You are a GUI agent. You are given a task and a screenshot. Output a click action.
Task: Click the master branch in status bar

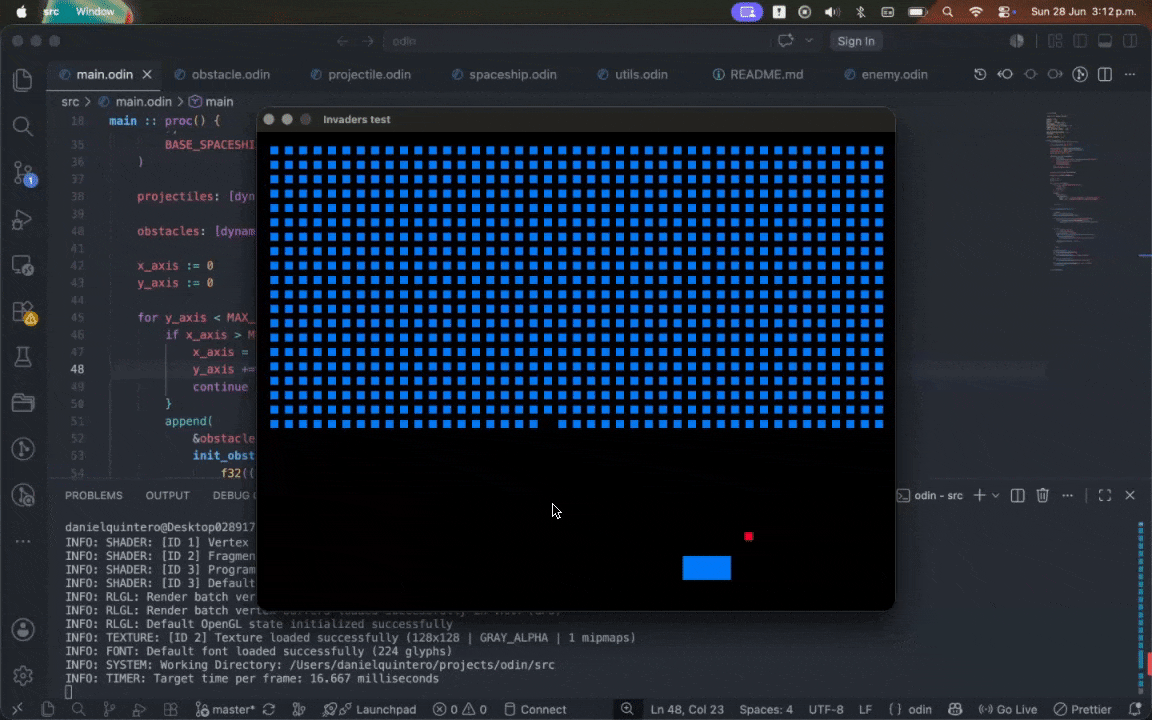coord(226,709)
